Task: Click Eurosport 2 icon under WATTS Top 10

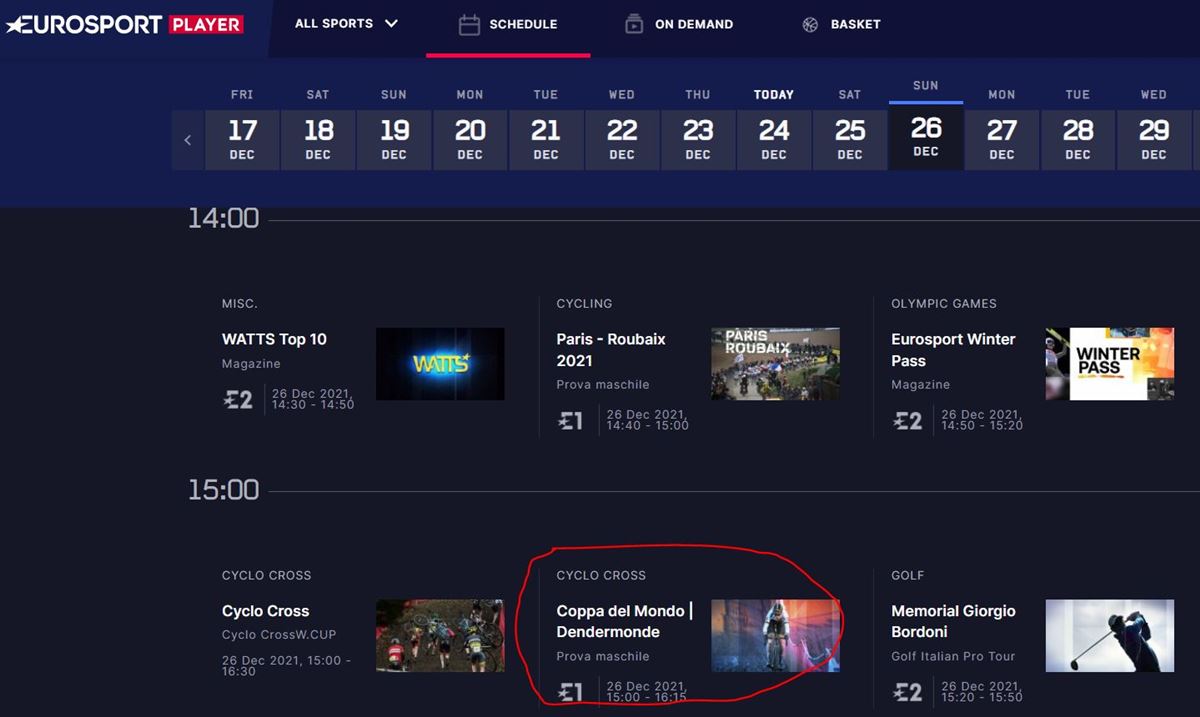Action: pos(238,400)
